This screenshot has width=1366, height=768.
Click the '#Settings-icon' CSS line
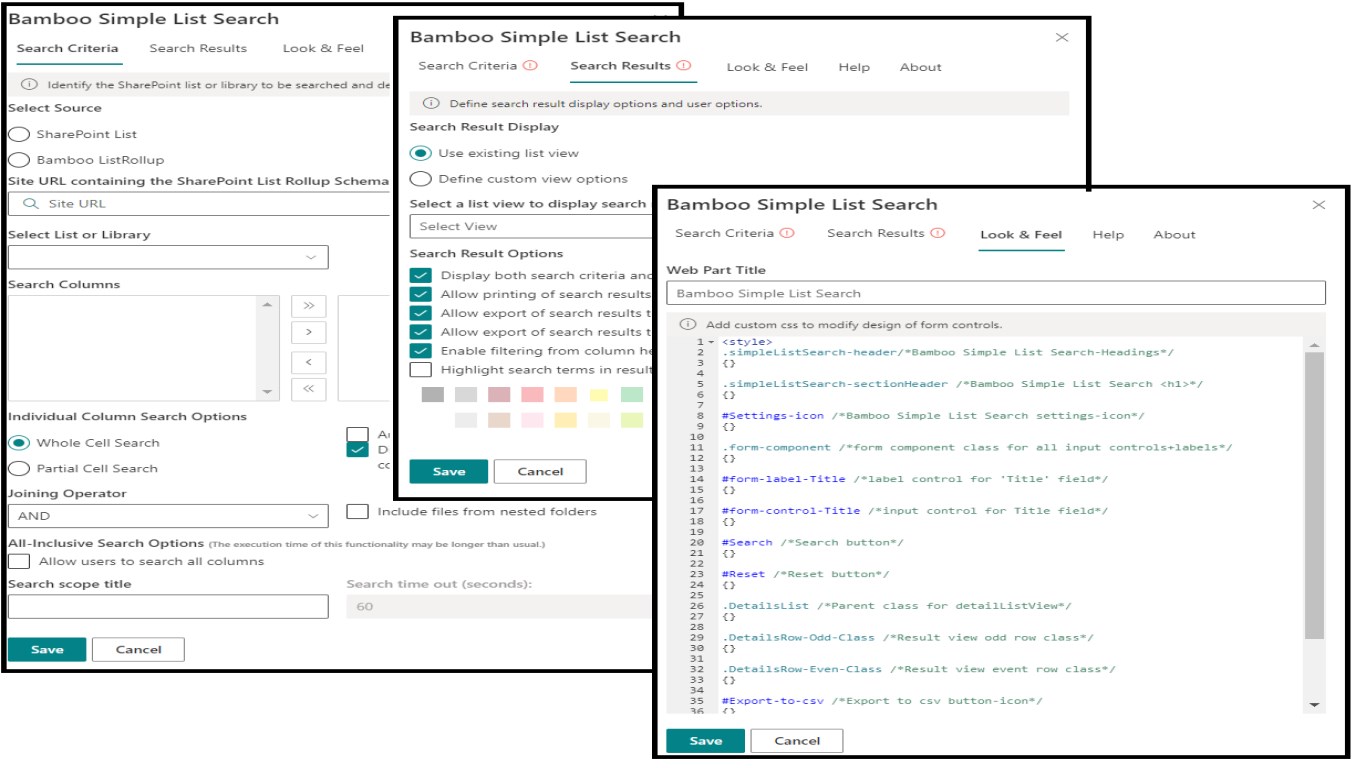[x=933, y=416]
